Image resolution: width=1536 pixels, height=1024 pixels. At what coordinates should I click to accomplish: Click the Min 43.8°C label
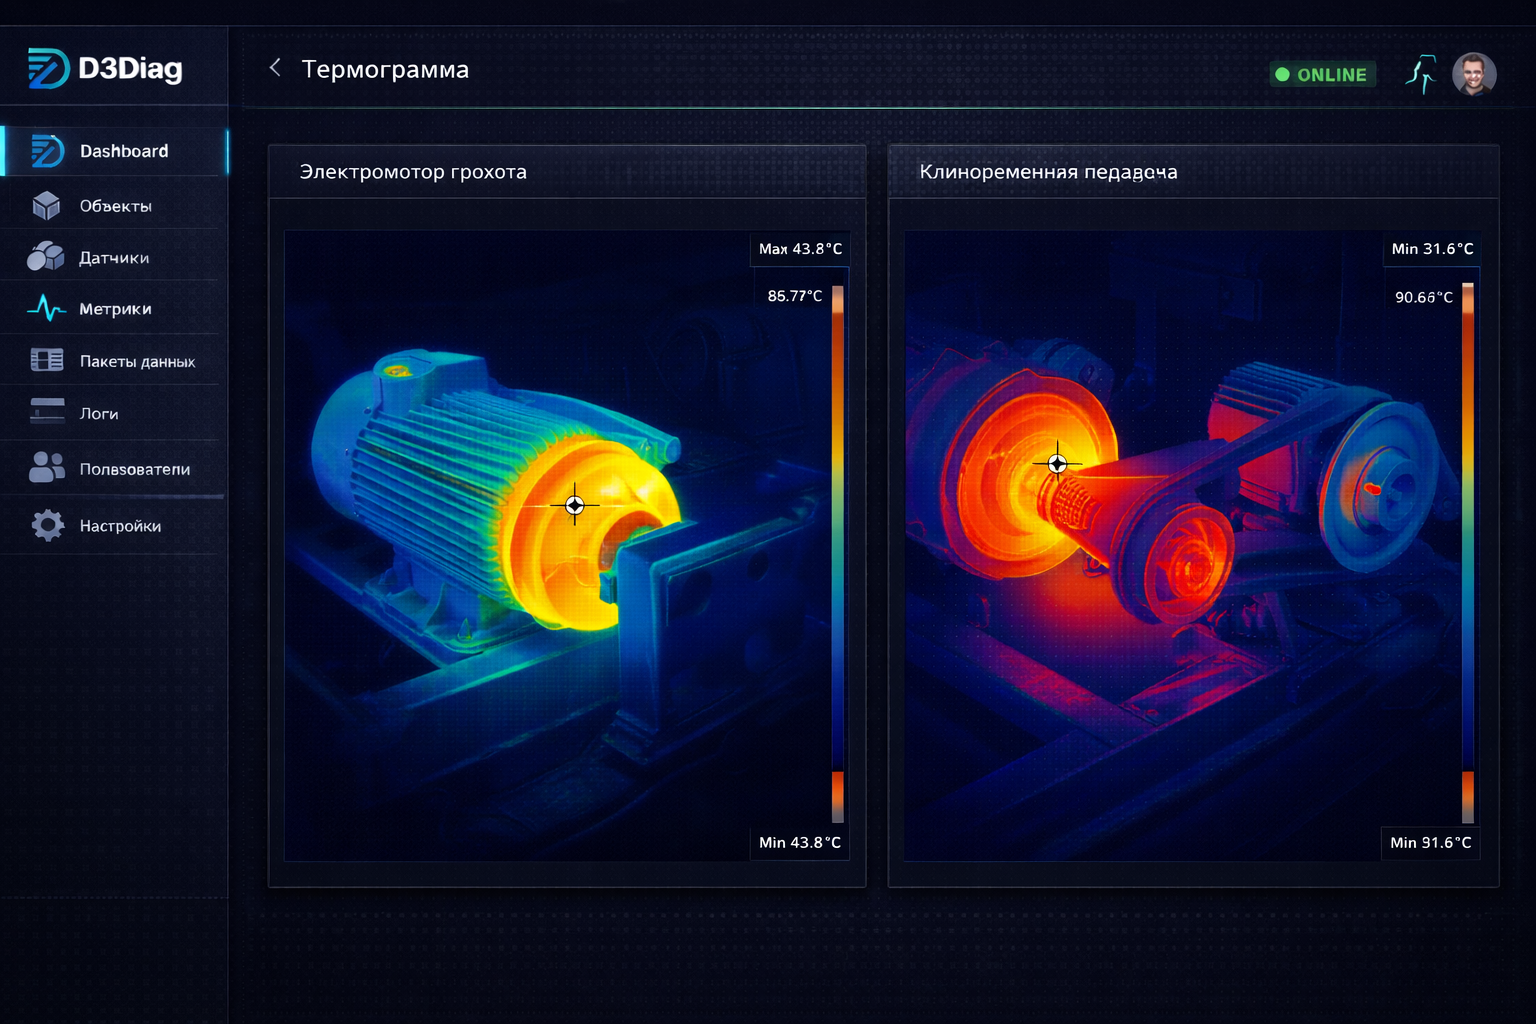[800, 843]
